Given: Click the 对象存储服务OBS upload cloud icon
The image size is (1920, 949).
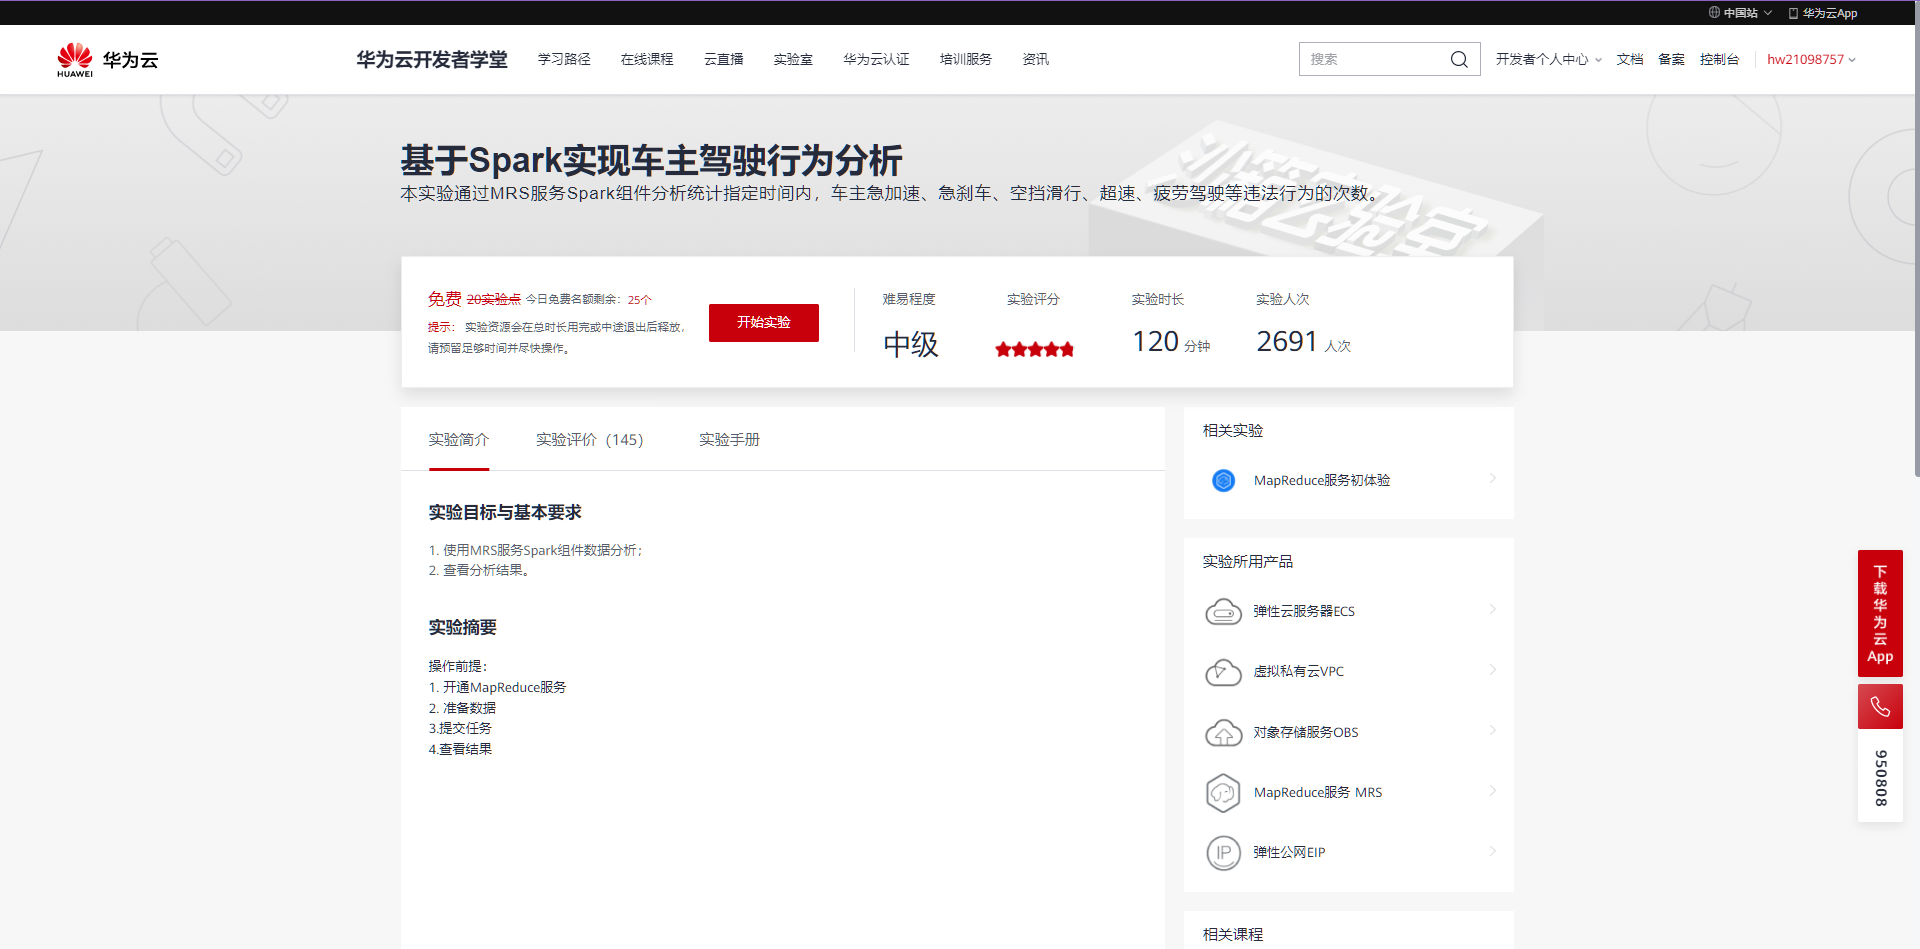Looking at the screenshot, I should pyautogui.click(x=1223, y=732).
